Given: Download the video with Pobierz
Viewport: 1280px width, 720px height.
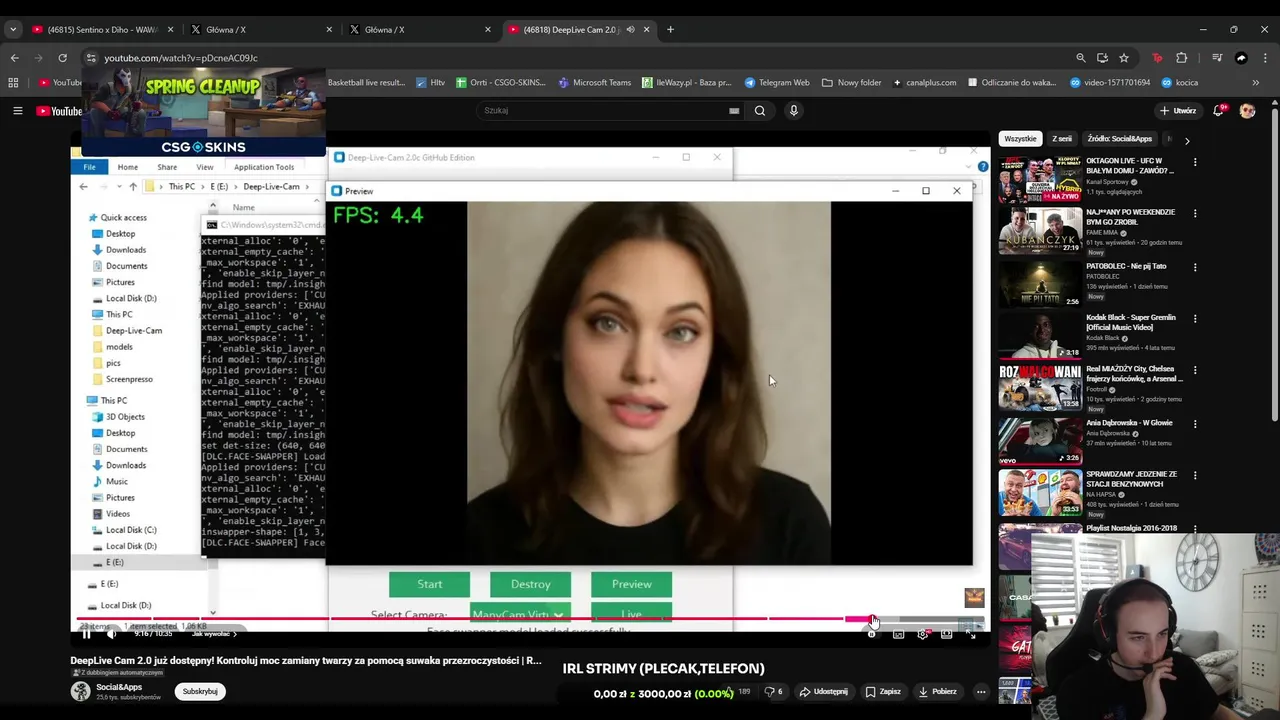Looking at the screenshot, I should (x=938, y=692).
